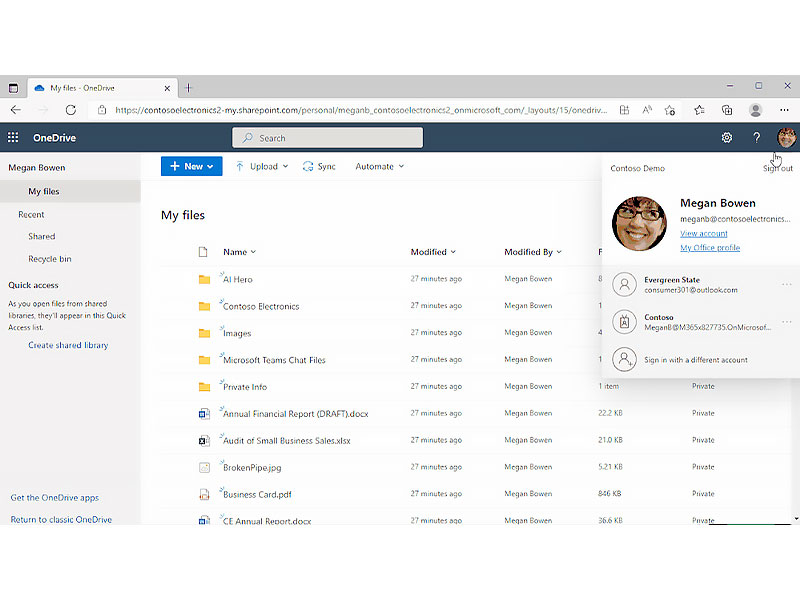Click the account profile picture in header
The image size is (800, 600).
click(x=786, y=137)
